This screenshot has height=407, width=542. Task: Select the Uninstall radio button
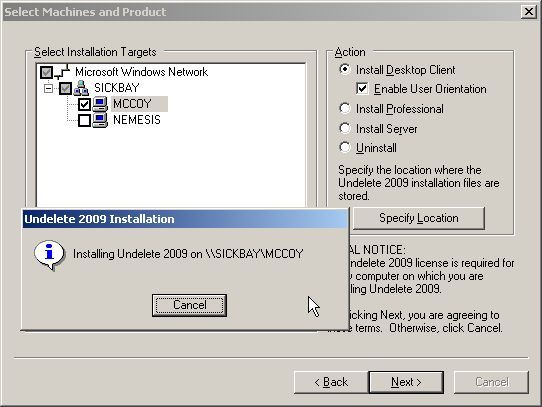click(x=345, y=147)
